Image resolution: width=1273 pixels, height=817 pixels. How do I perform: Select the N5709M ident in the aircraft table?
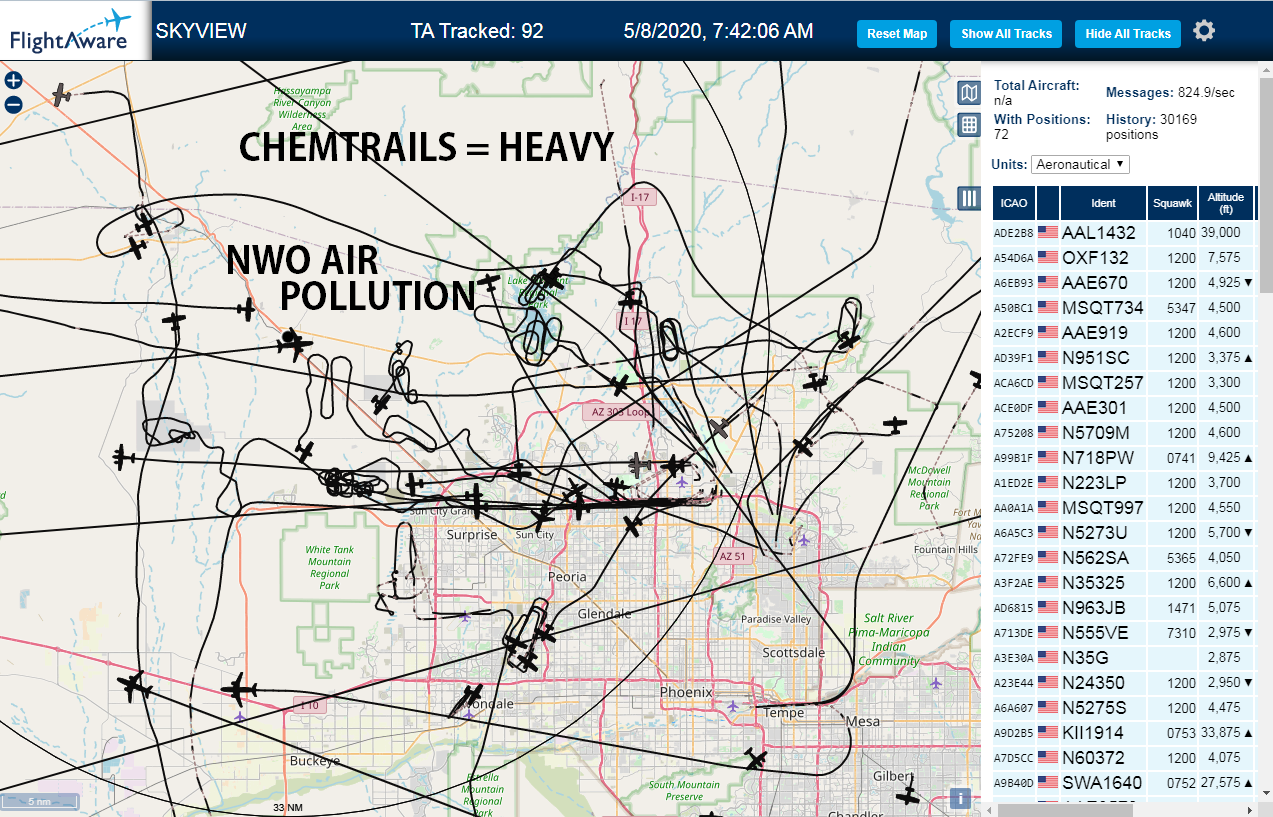pos(1096,432)
